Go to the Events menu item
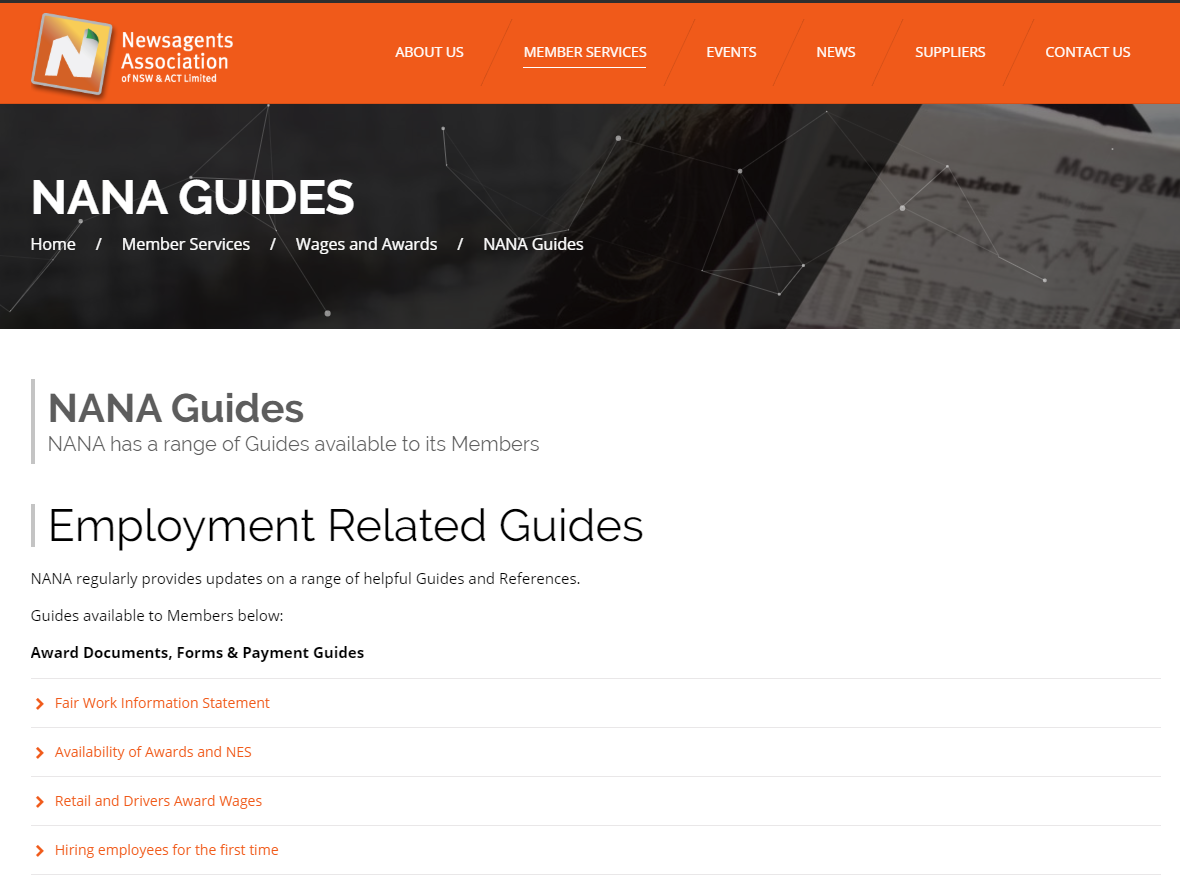This screenshot has height=877, width=1180. tap(731, 52)
